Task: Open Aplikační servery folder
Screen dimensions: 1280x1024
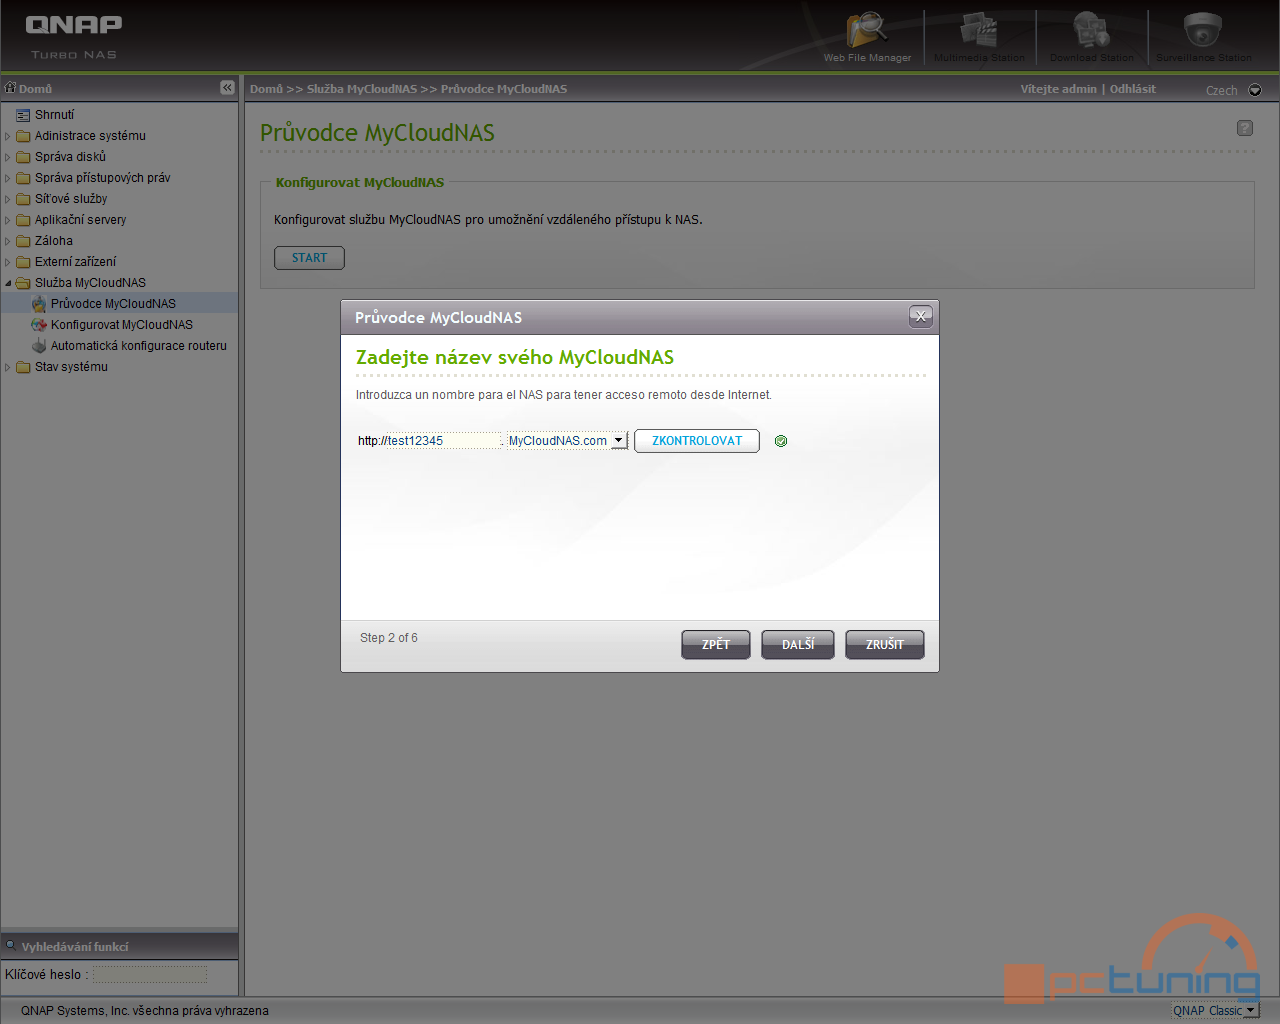Action: 80,220
